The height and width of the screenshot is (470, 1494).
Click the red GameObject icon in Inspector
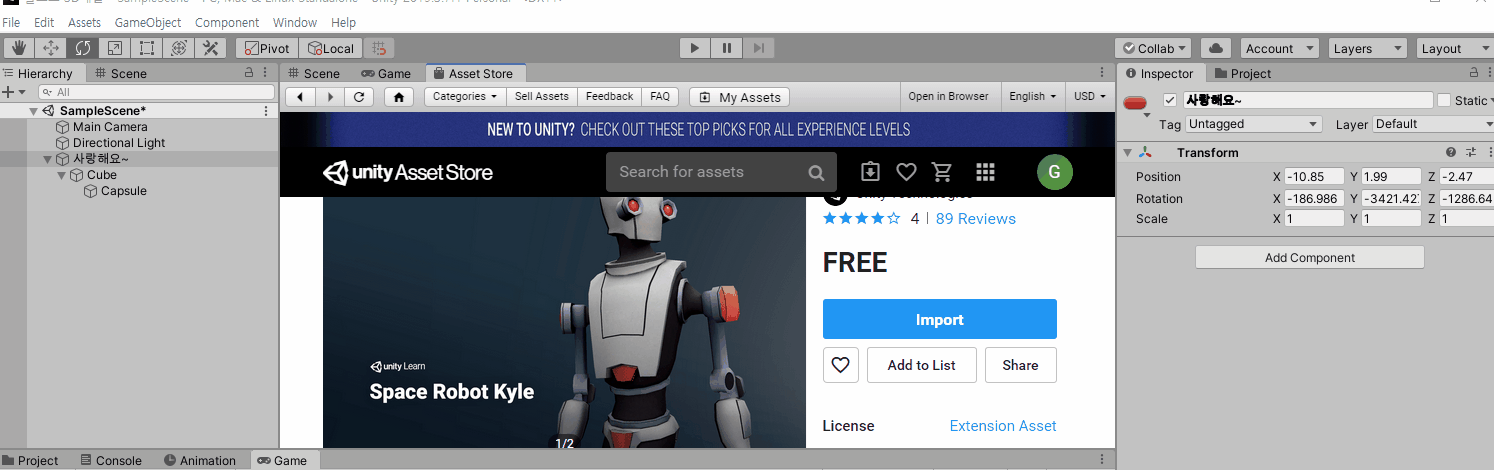[1135, 102]
